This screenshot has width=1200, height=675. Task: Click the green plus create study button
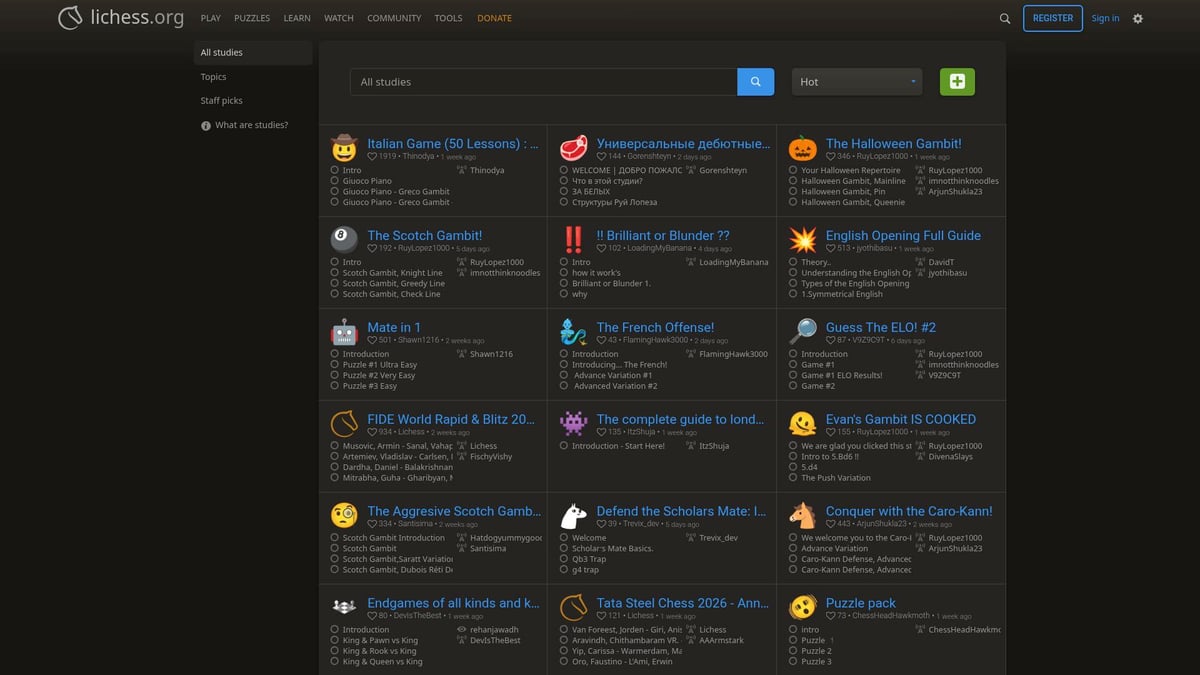pyautogui.click(x=957, y=82)
